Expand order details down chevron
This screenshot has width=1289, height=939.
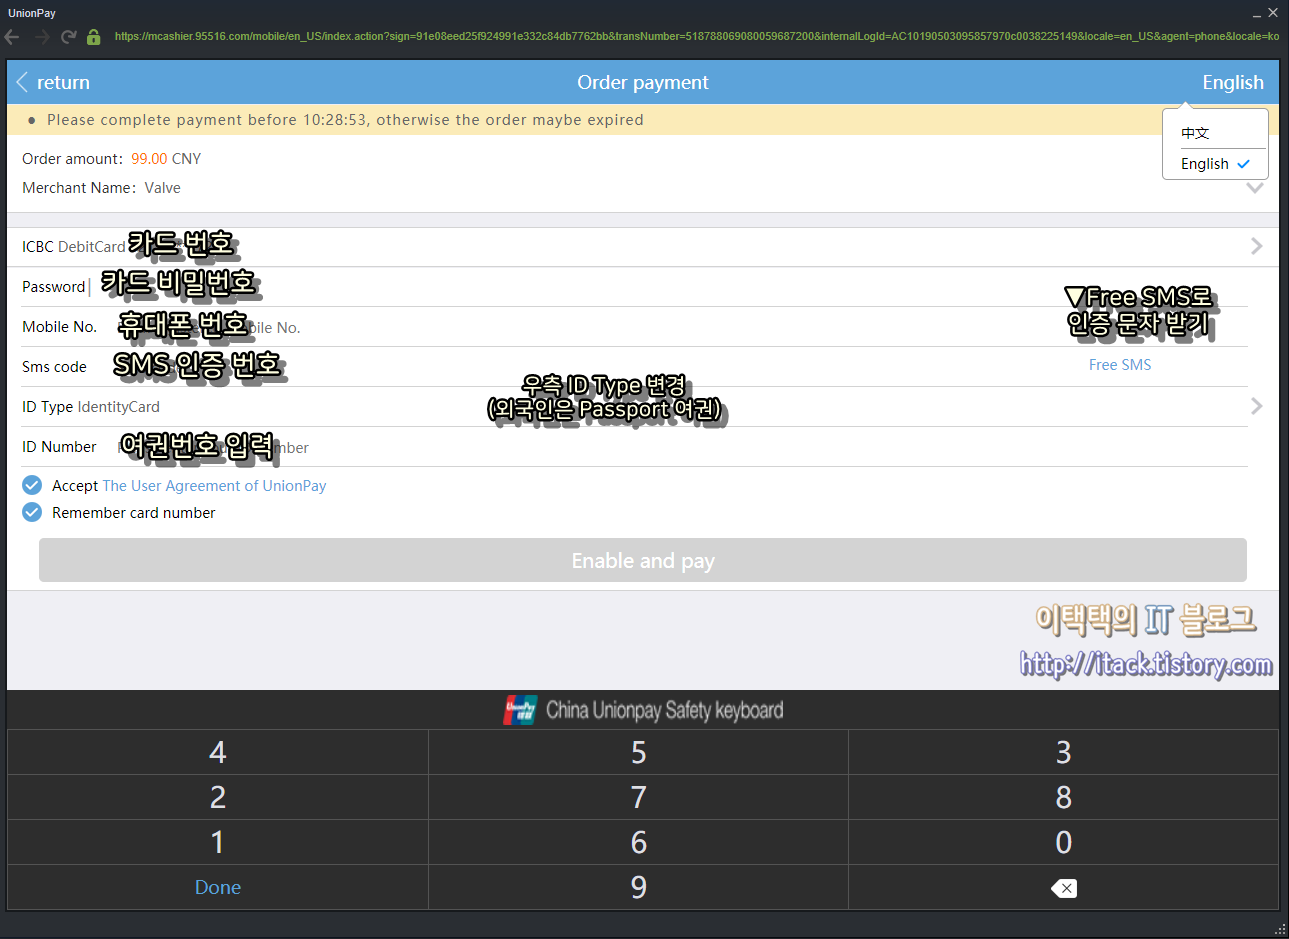tap(1255, 188)
